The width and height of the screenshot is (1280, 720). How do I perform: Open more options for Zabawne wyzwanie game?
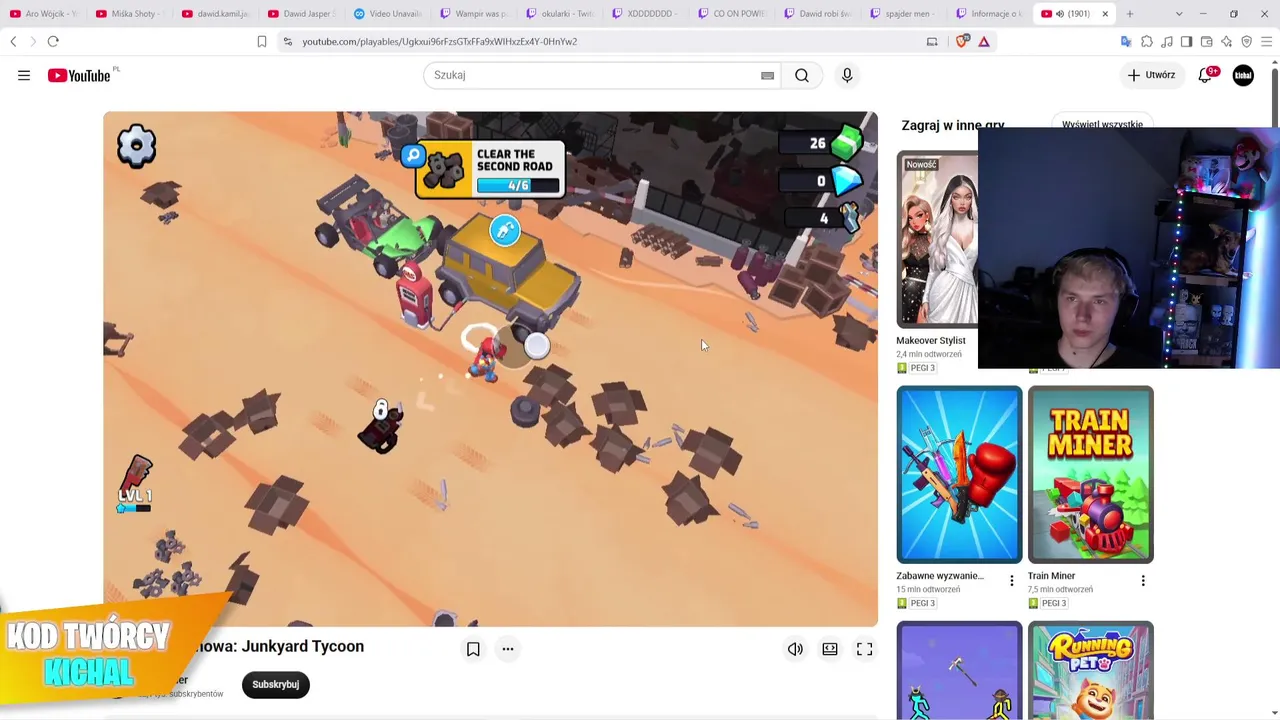pos(1011,580)
